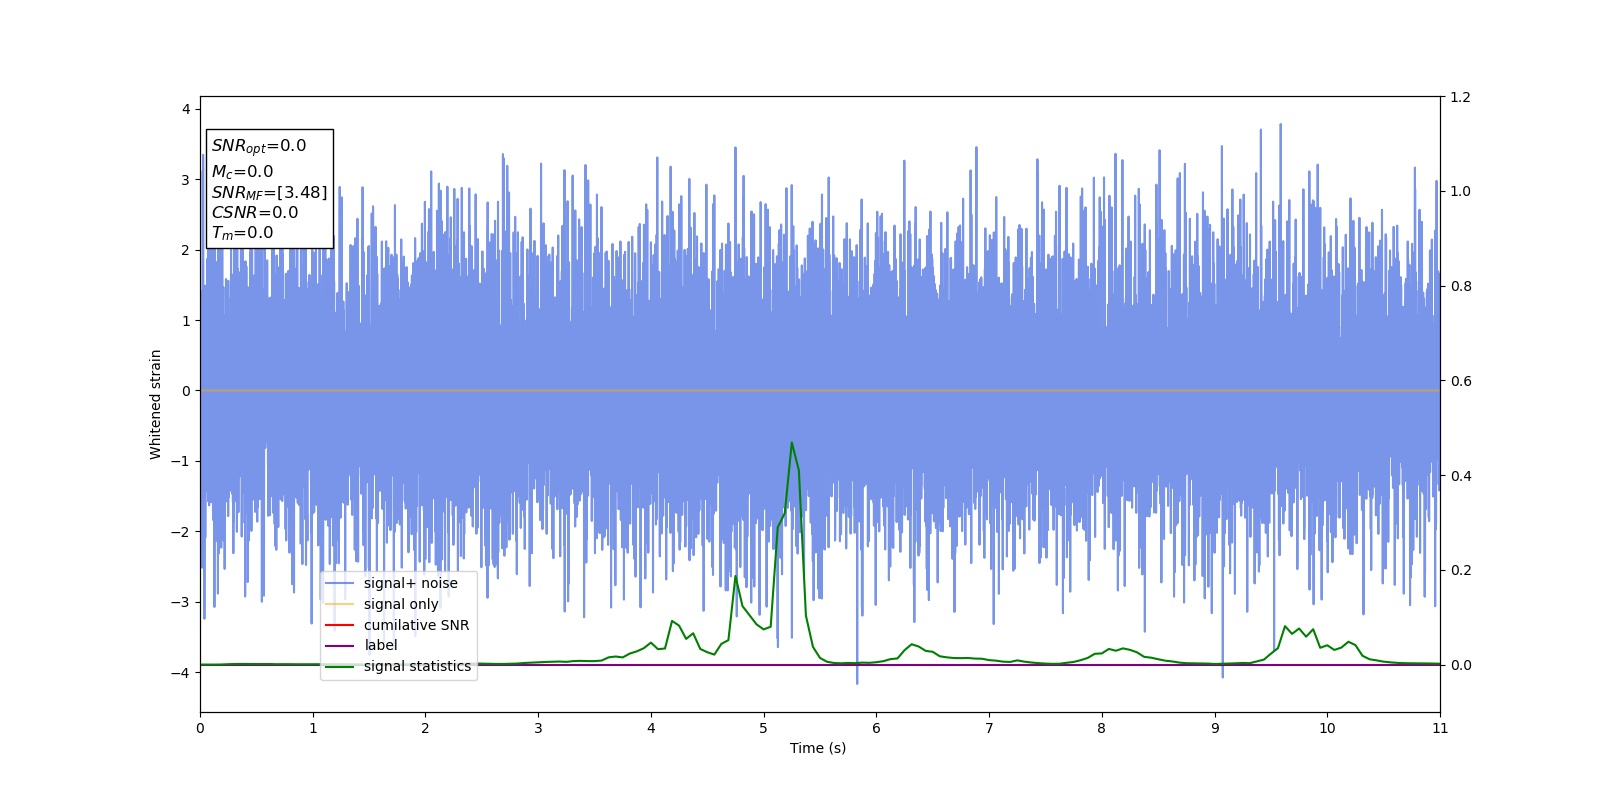The height and width of the screenshot is (800, 1600).
Task: Click x-axis tick label 6
Action: point(877,728)
